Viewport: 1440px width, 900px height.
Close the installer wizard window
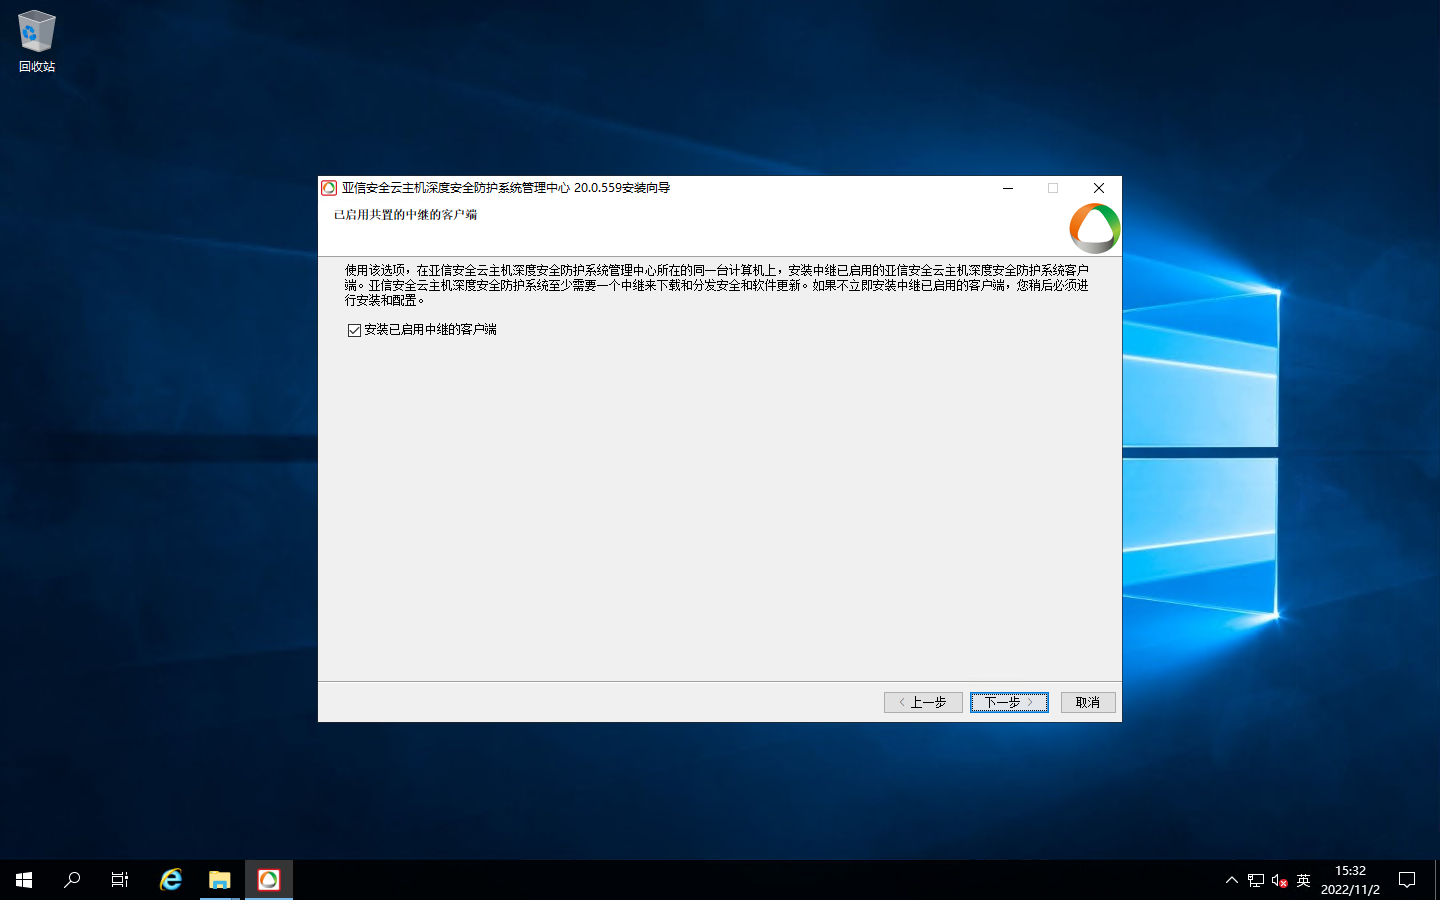pos(1098,188)
